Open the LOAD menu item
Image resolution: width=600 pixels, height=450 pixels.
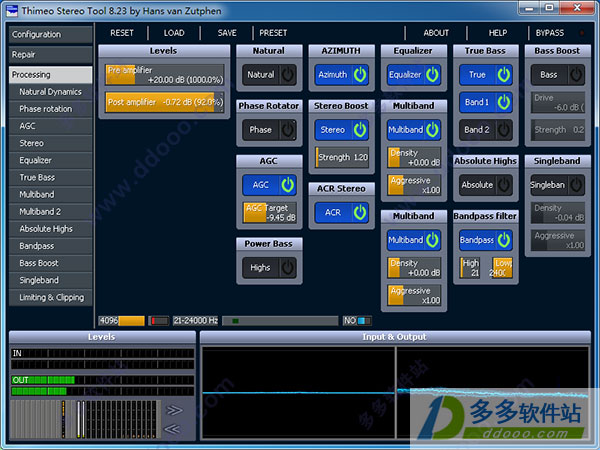tap(174, 33)
